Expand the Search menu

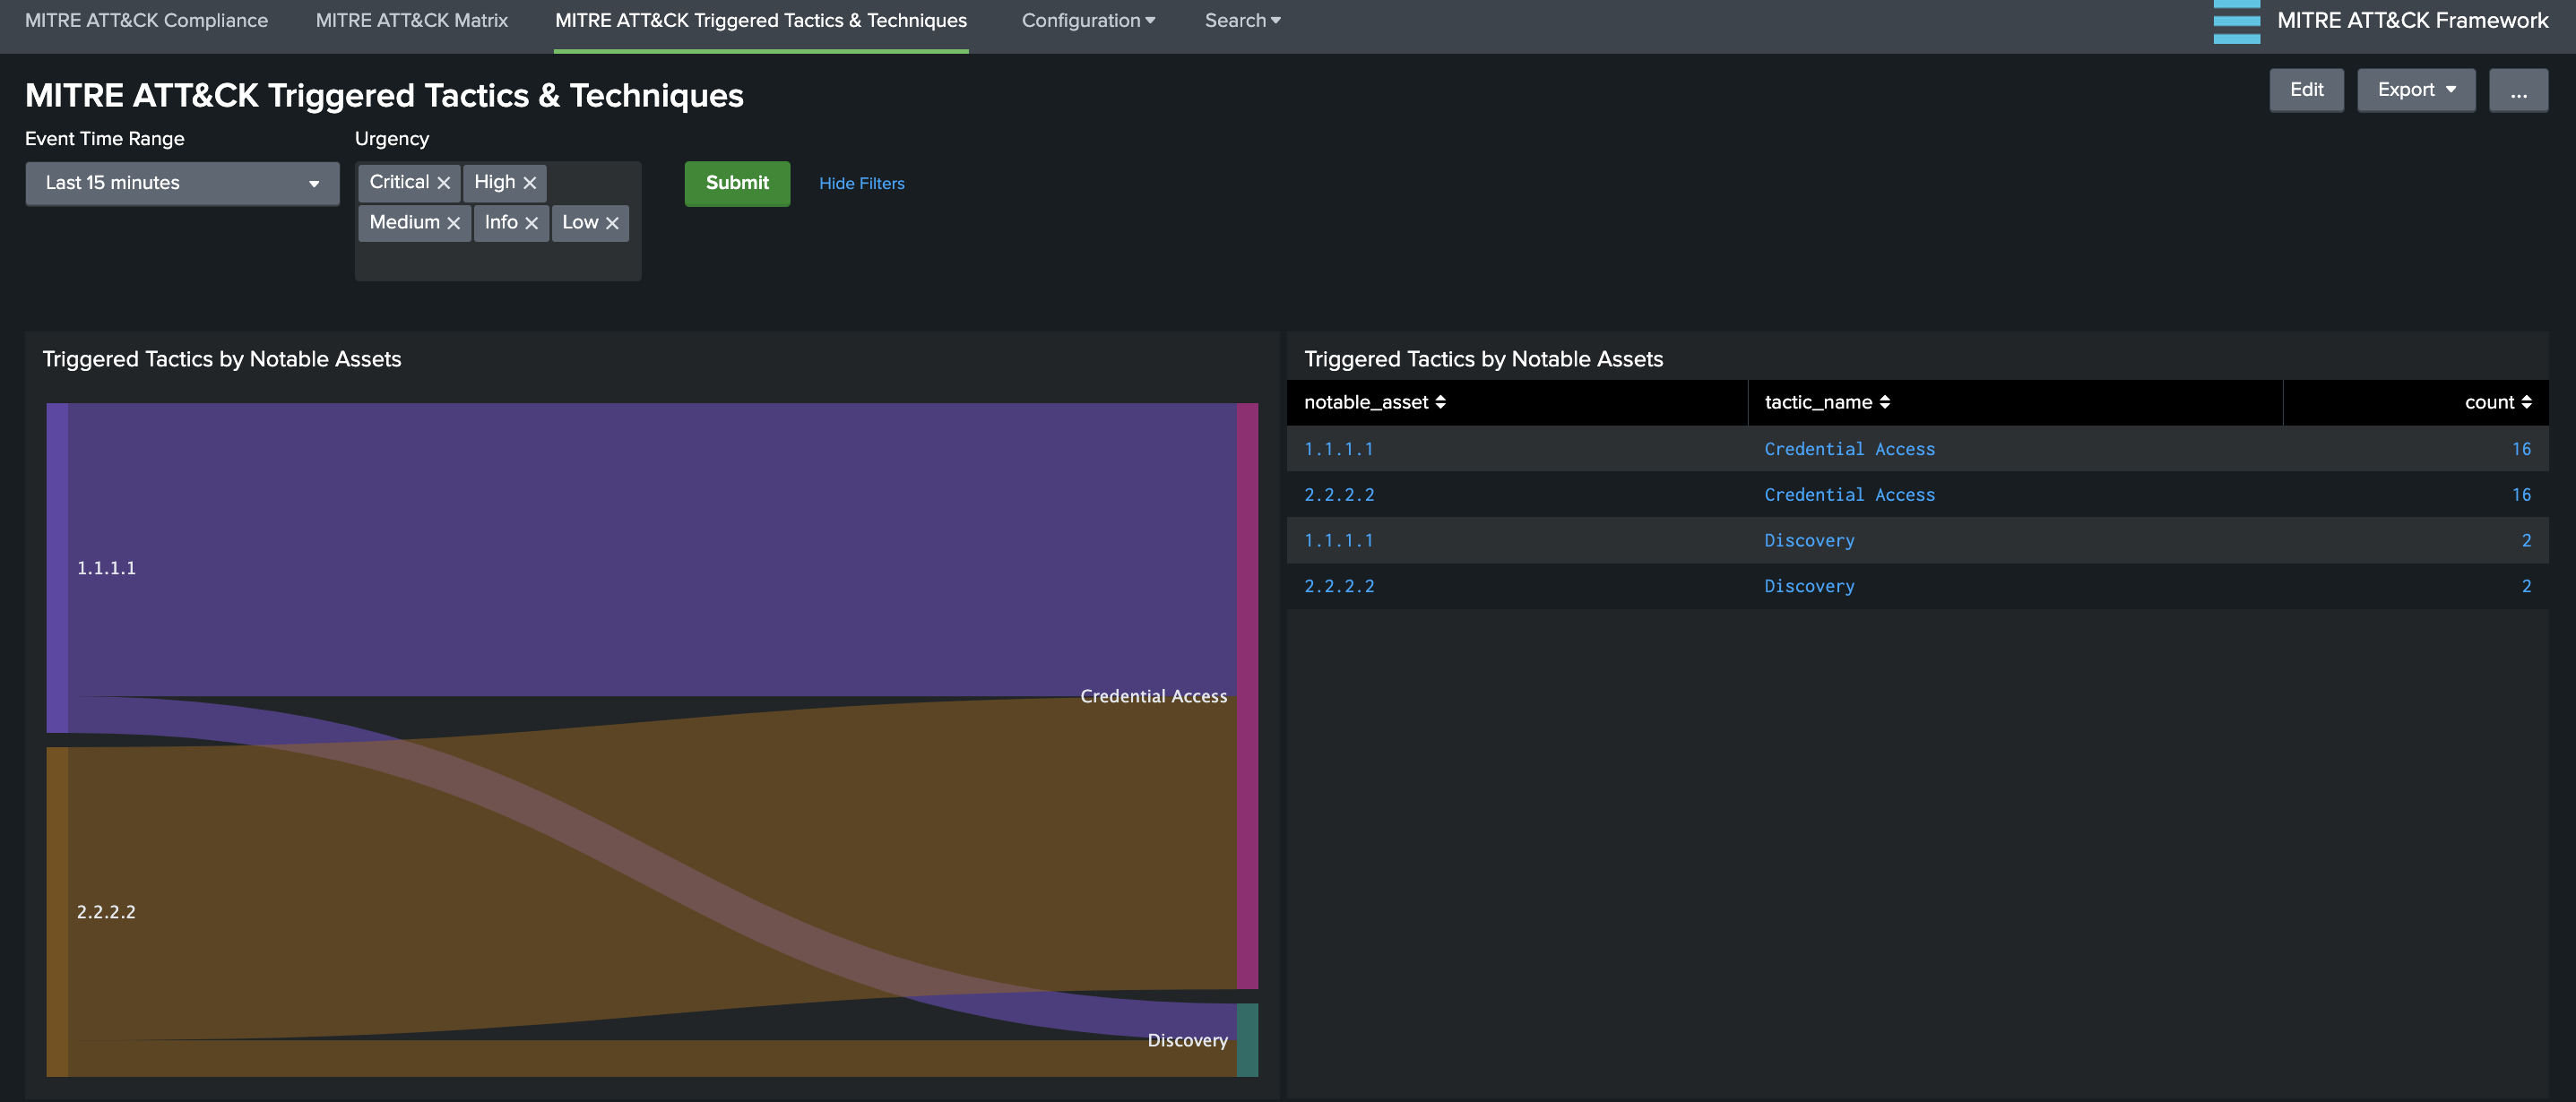pos(1241,21)
